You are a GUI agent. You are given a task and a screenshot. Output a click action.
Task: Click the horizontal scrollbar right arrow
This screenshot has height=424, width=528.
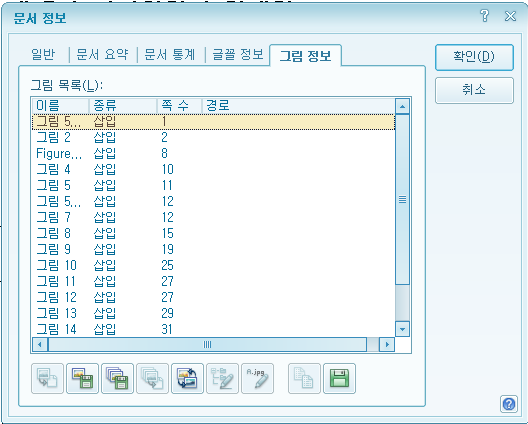(387, 345)
